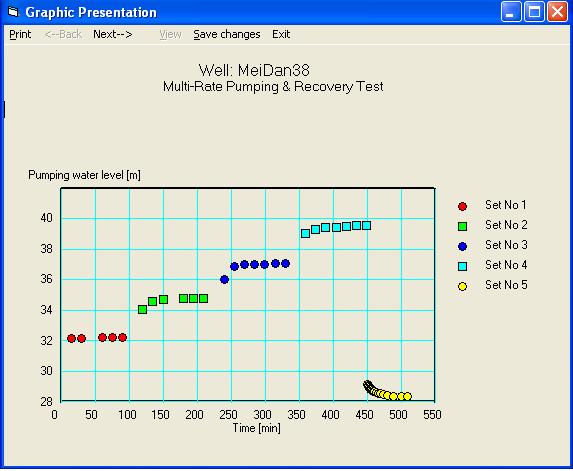
Task: Select the Well: MeiDan38 chart title
Action: 254,70
